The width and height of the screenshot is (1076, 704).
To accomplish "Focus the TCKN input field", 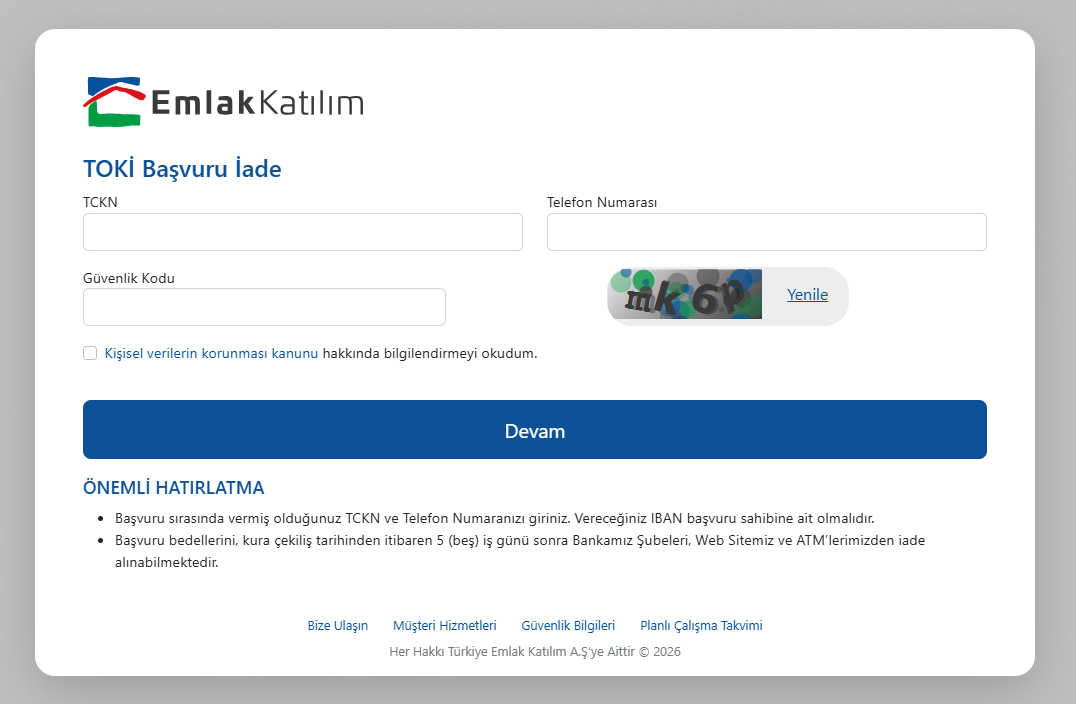I will [x=302, y=232].
